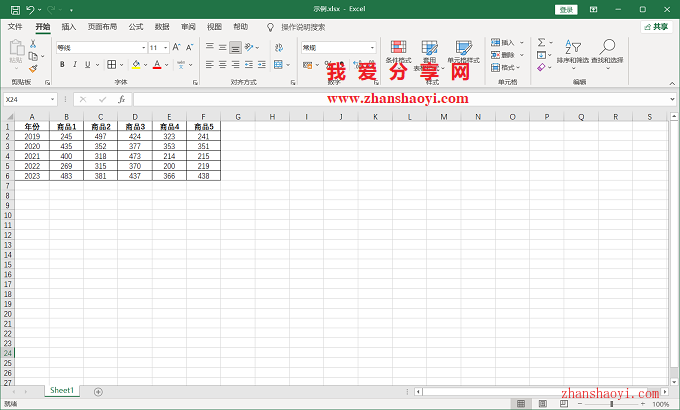Image resolution: width=680 pixels, height=410 pixels.
Task: Click the Decrease Indent icon
Action: 248,65
